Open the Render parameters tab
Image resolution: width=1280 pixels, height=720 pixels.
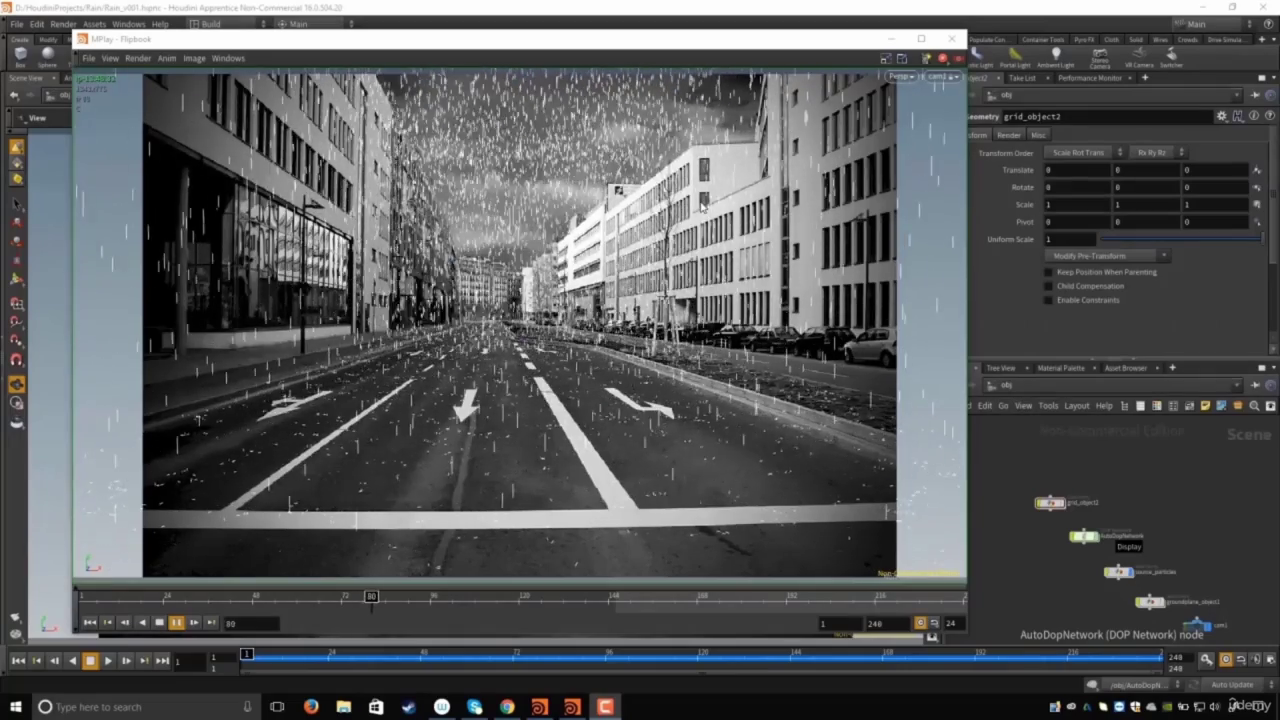click(x=1008, y=135)
